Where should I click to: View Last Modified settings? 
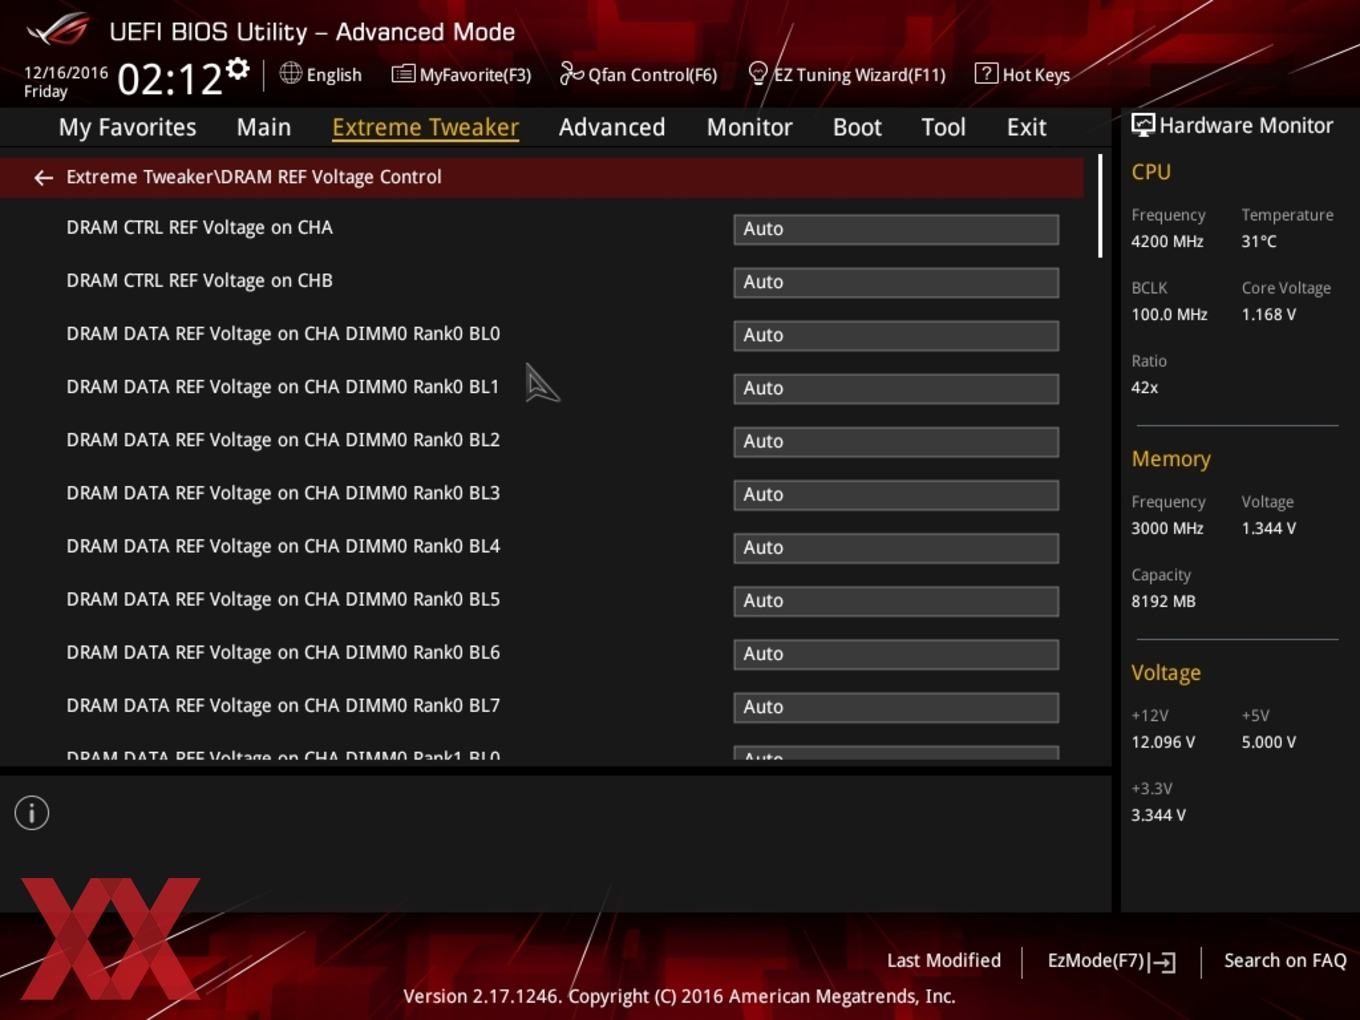click(x=944, y=960)
